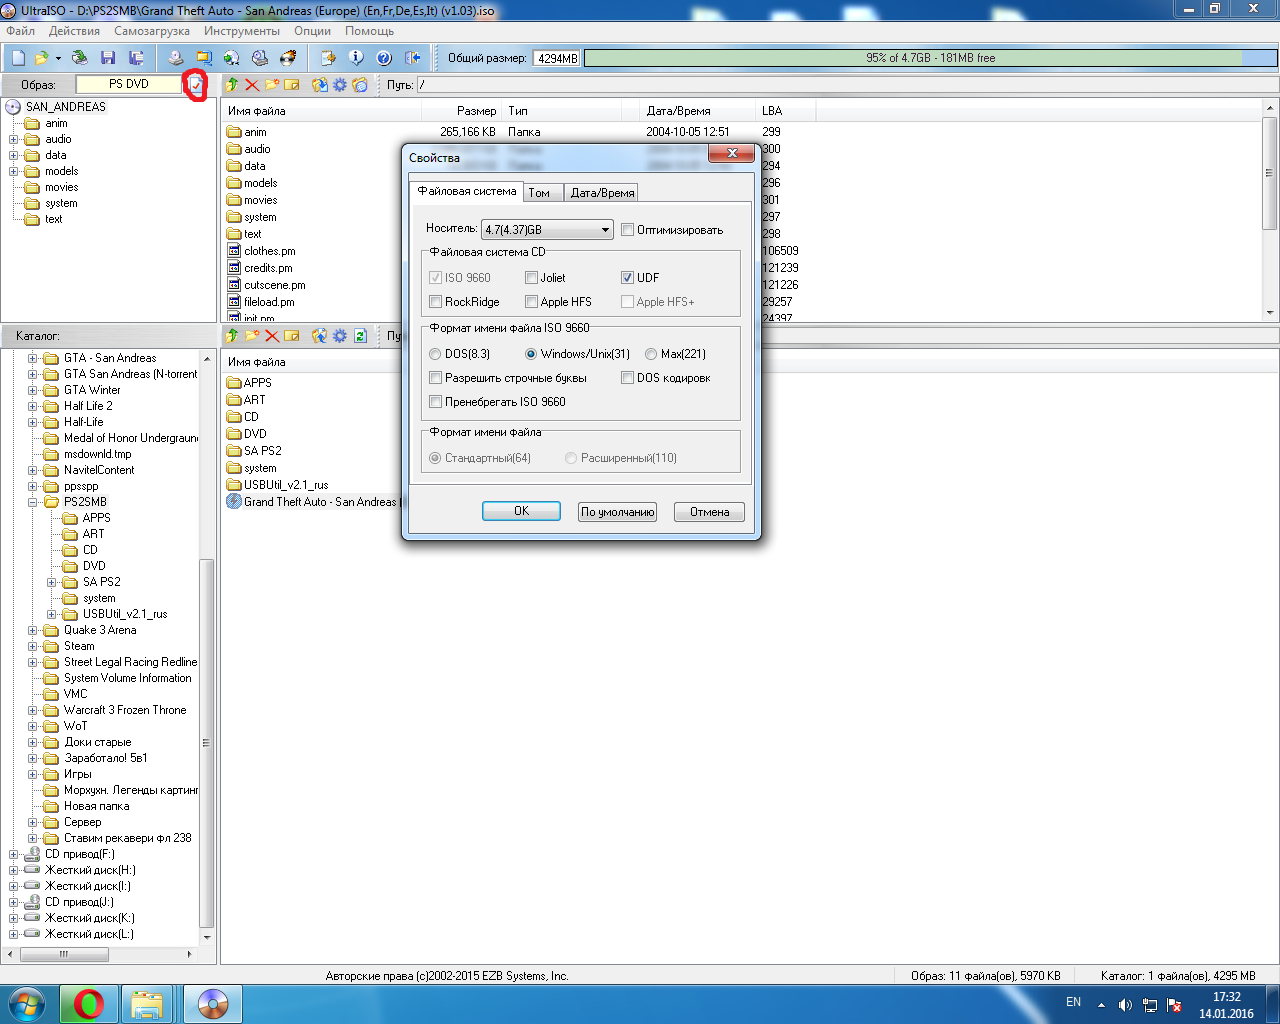
Task: Expand the models folder in image tree
Action: [14, 171]
